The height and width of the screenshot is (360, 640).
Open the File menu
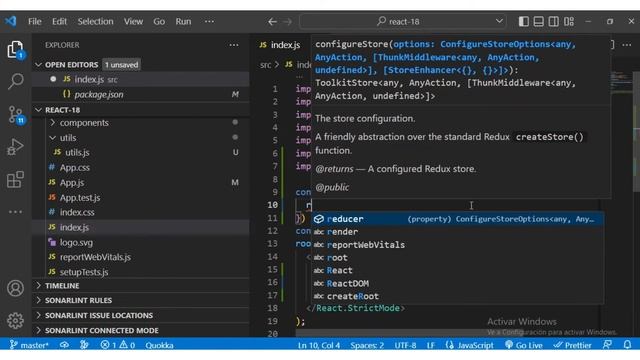35,21
